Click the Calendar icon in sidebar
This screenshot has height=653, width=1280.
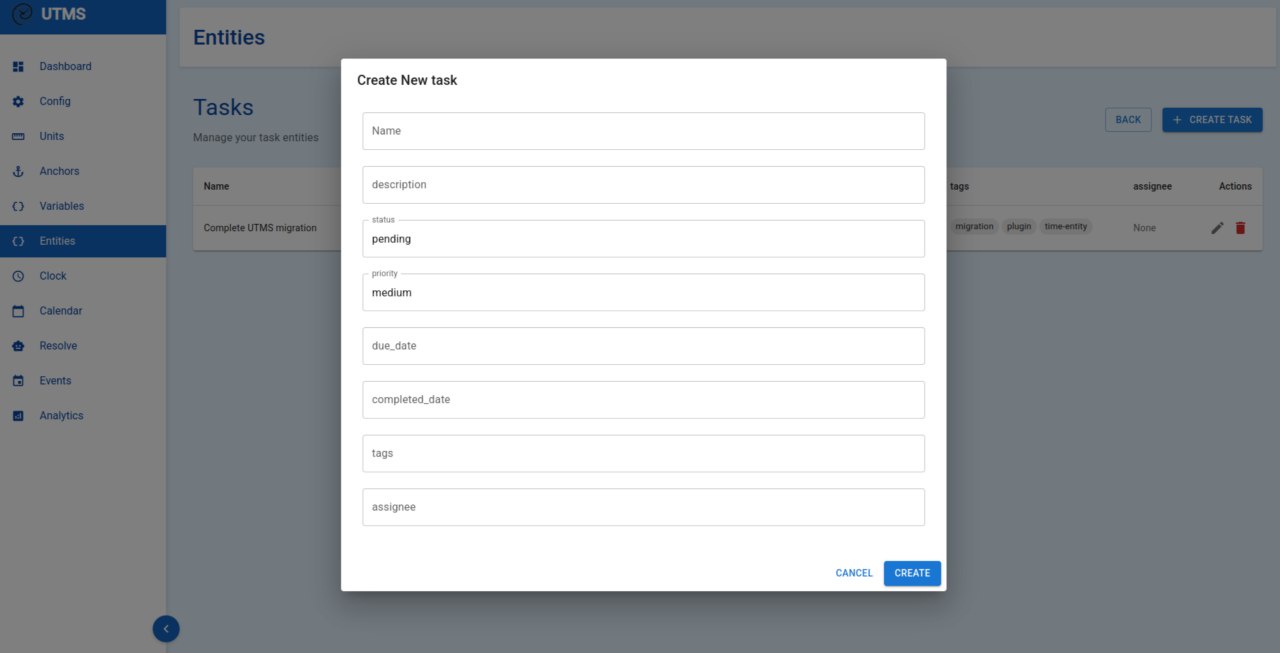point(18,312)
